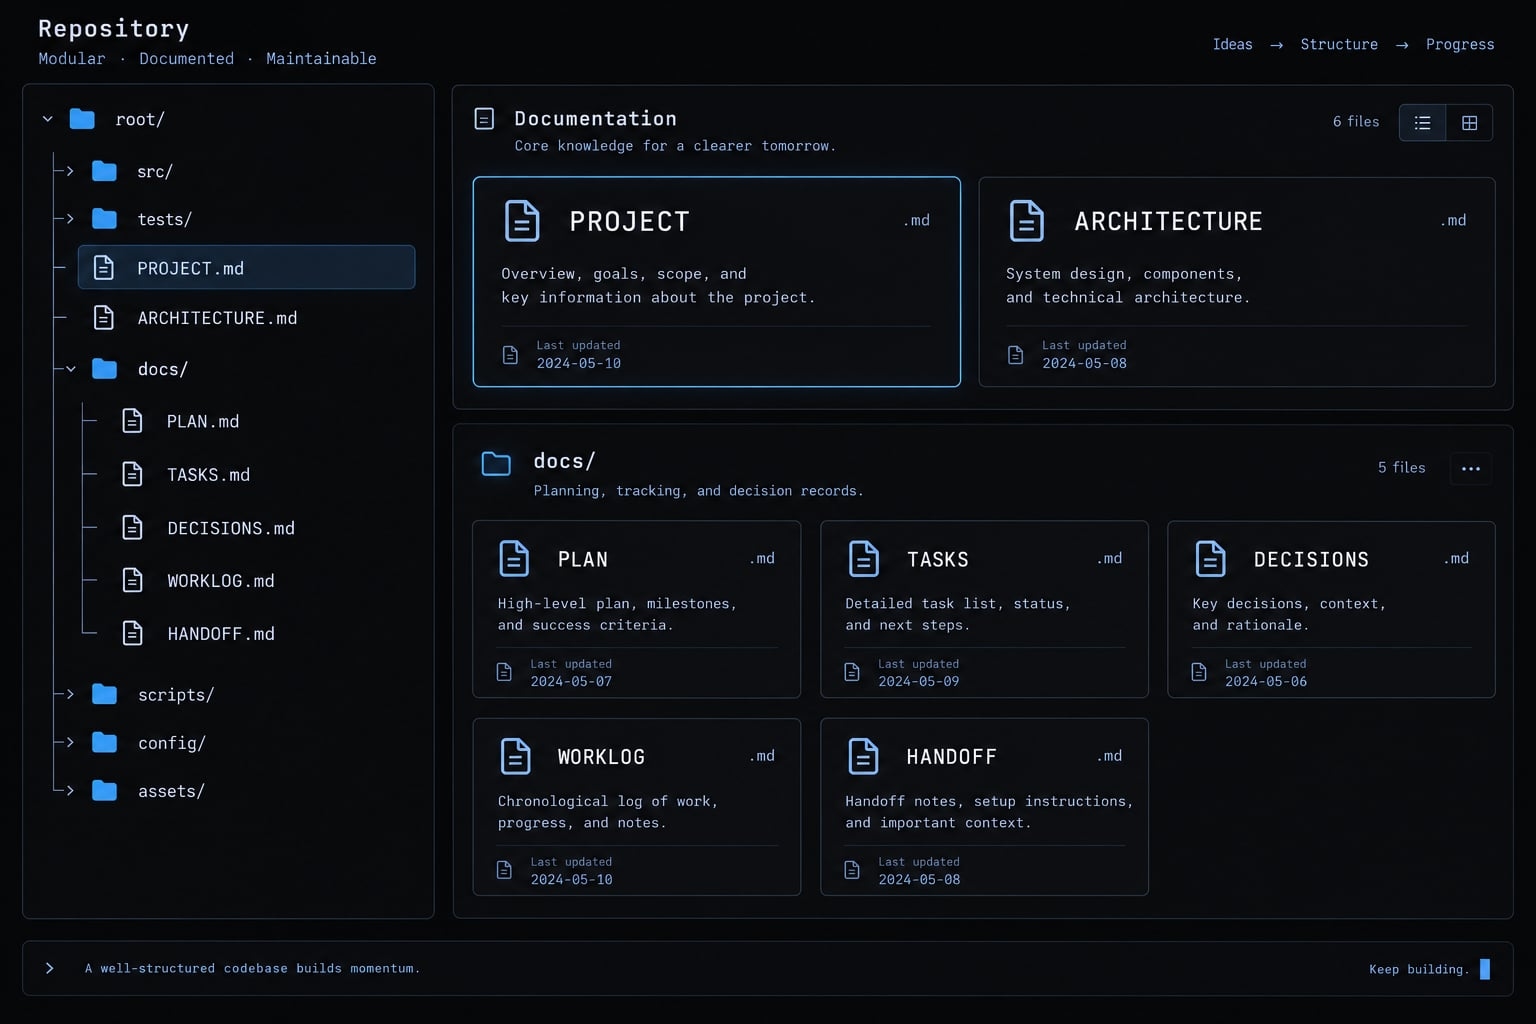
Task: Click the root/ folder icon
Action: click(x=82, y=119)
